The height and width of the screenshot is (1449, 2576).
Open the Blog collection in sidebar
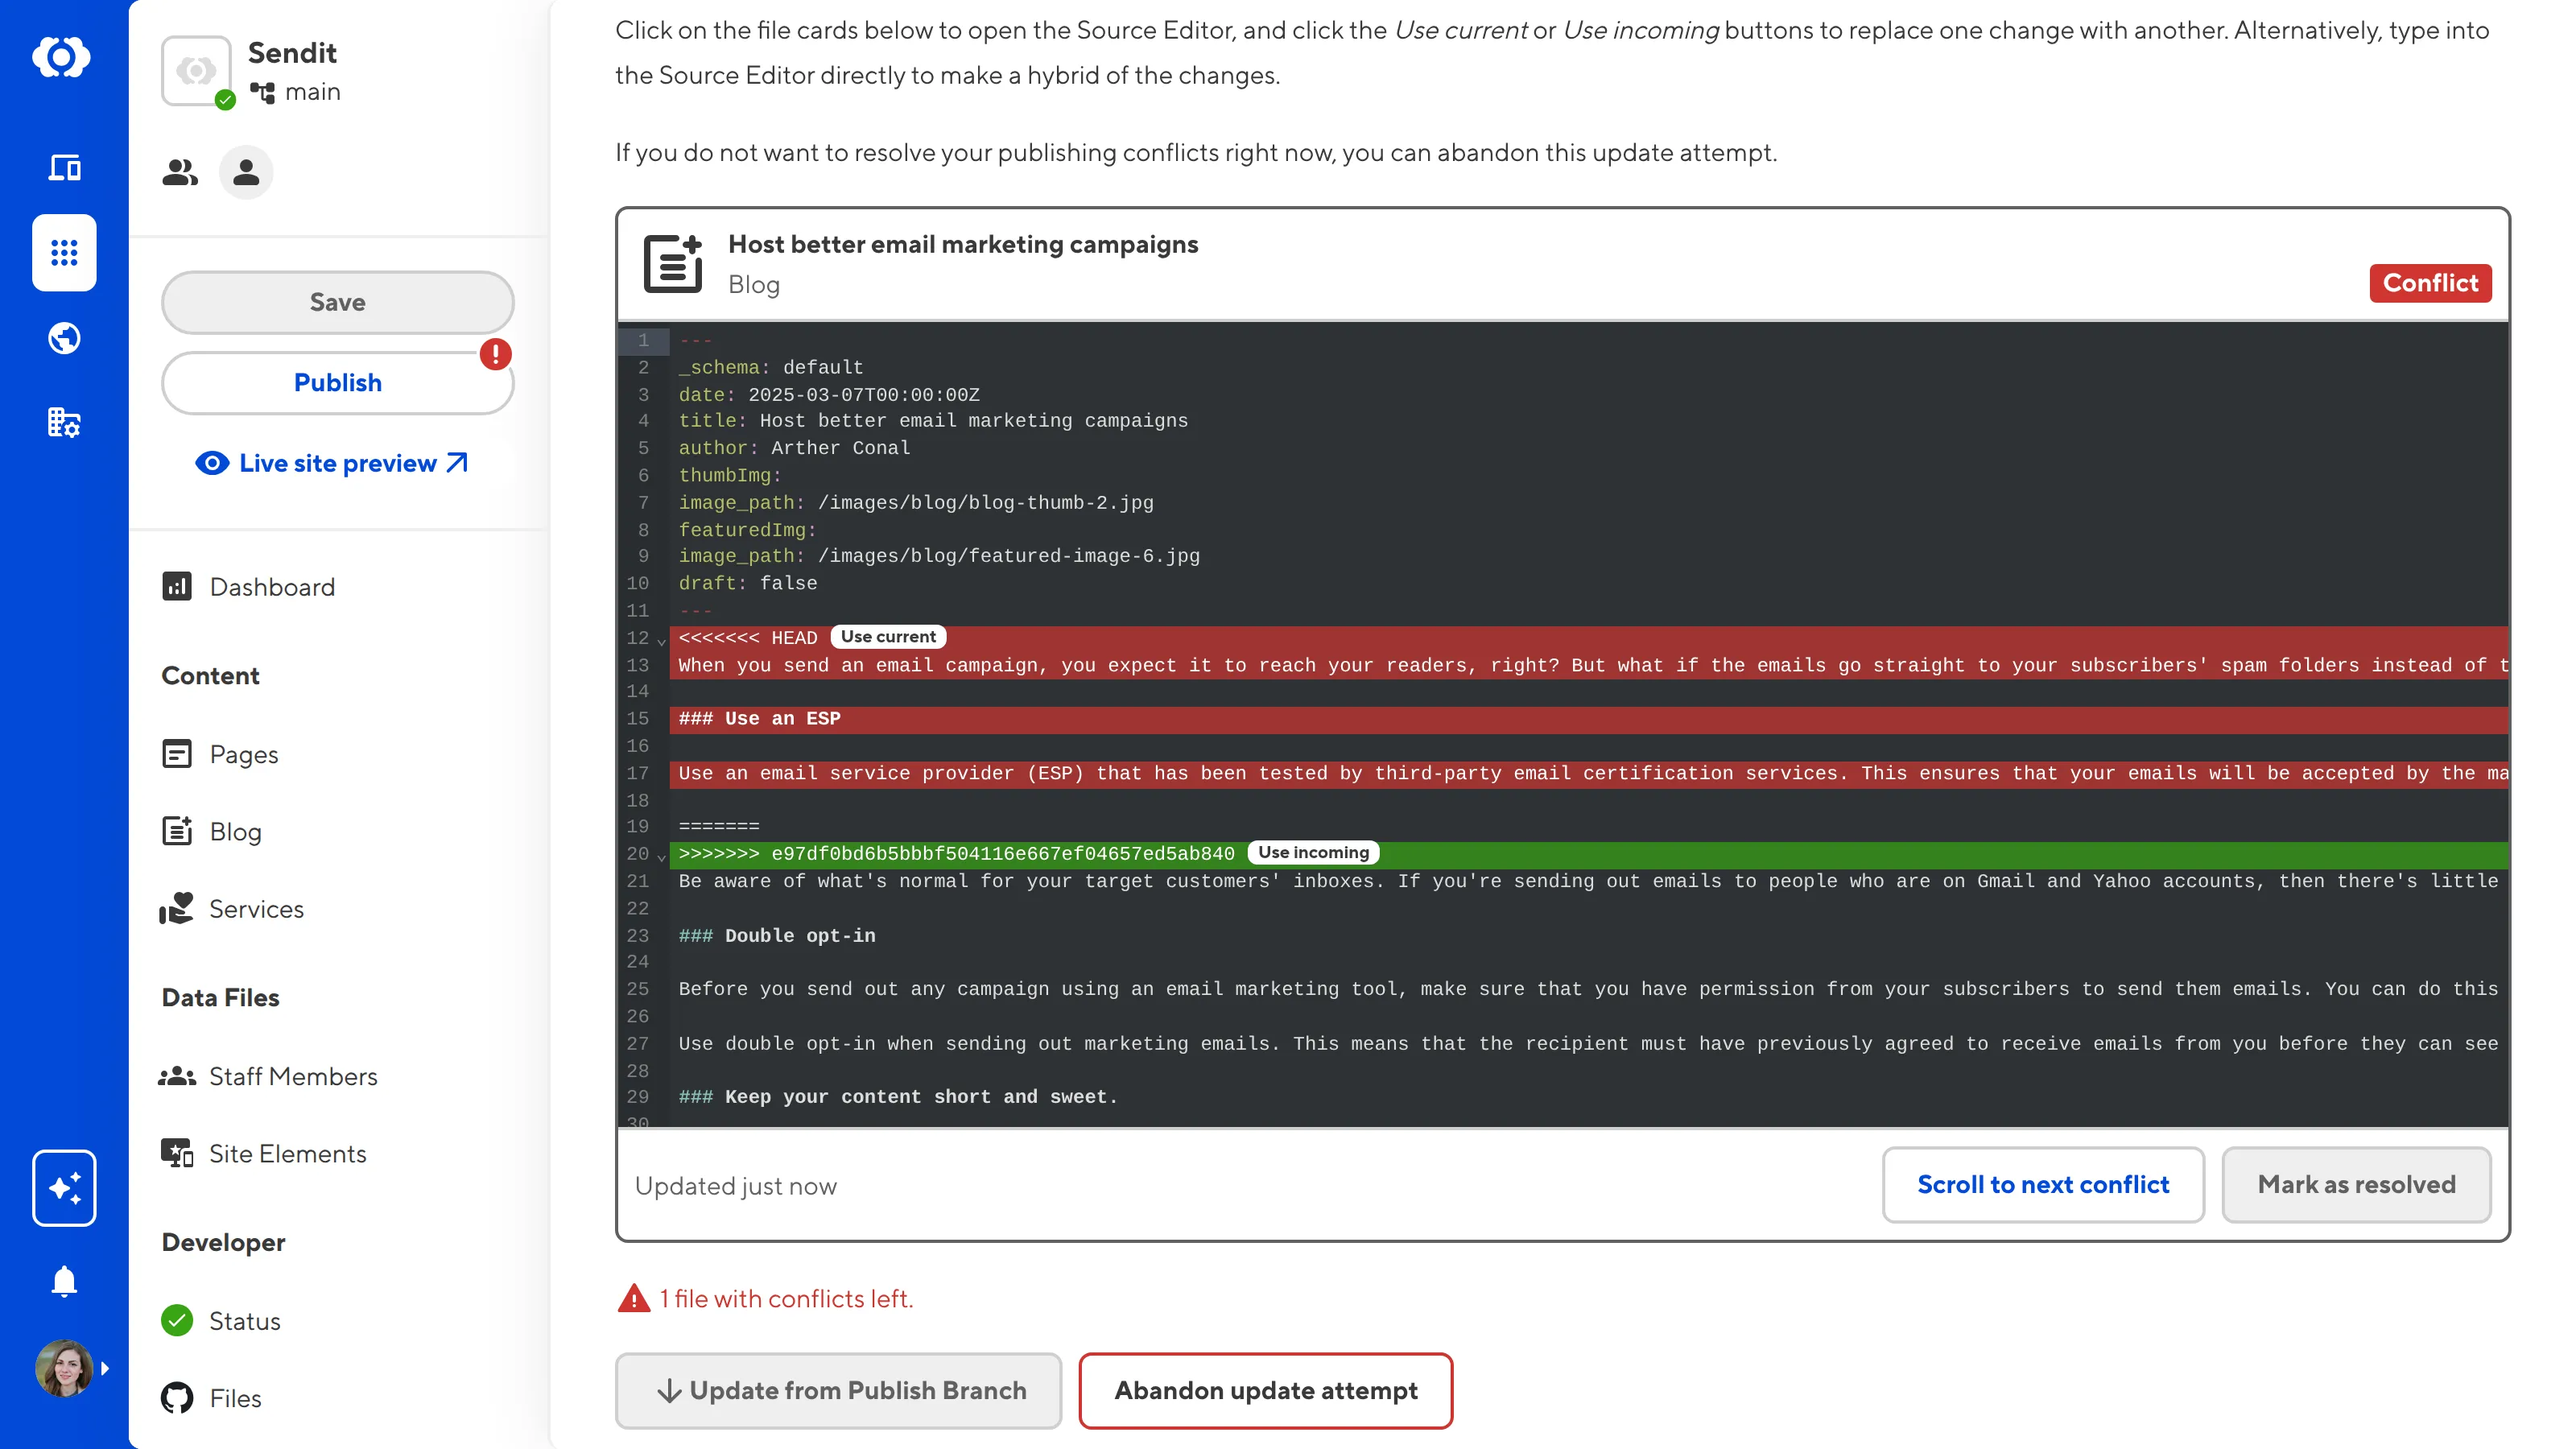click(x=235, y=832)
